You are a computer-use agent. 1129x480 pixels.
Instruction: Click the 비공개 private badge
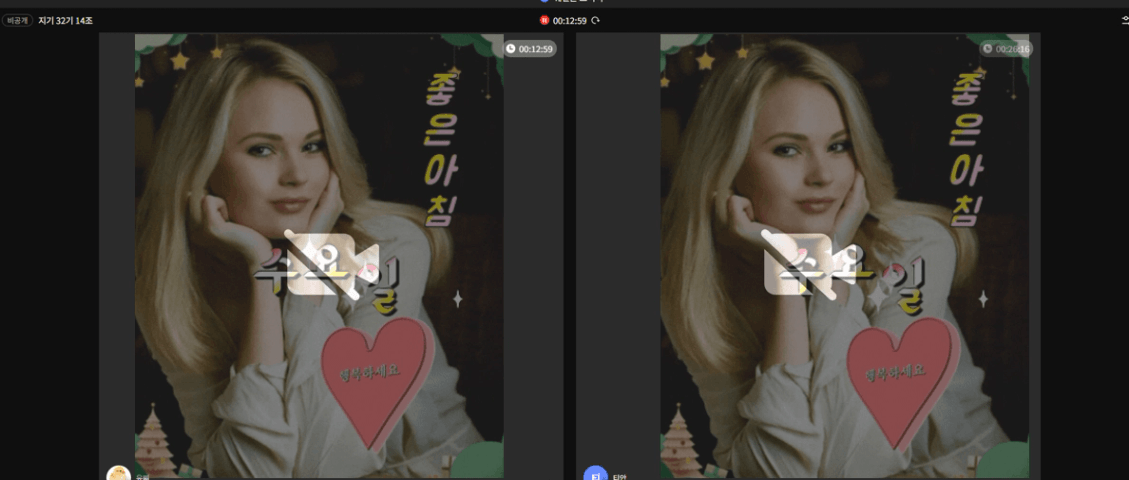[17, 21]
